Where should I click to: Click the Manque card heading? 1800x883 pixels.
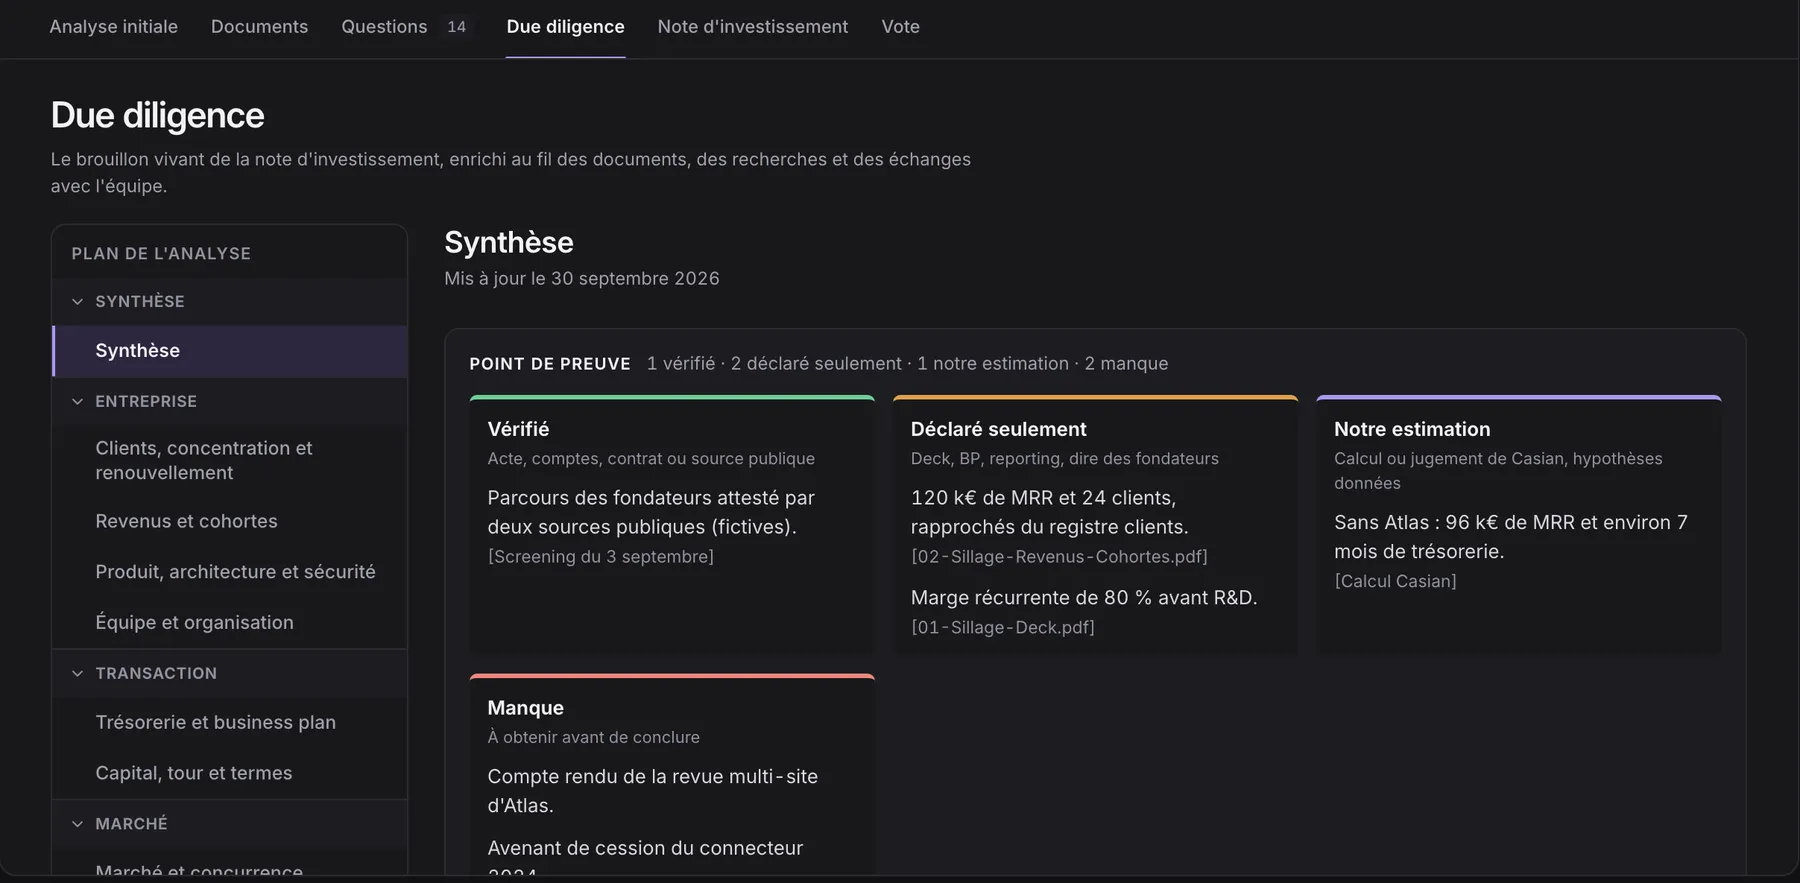[x=525, y=708]
